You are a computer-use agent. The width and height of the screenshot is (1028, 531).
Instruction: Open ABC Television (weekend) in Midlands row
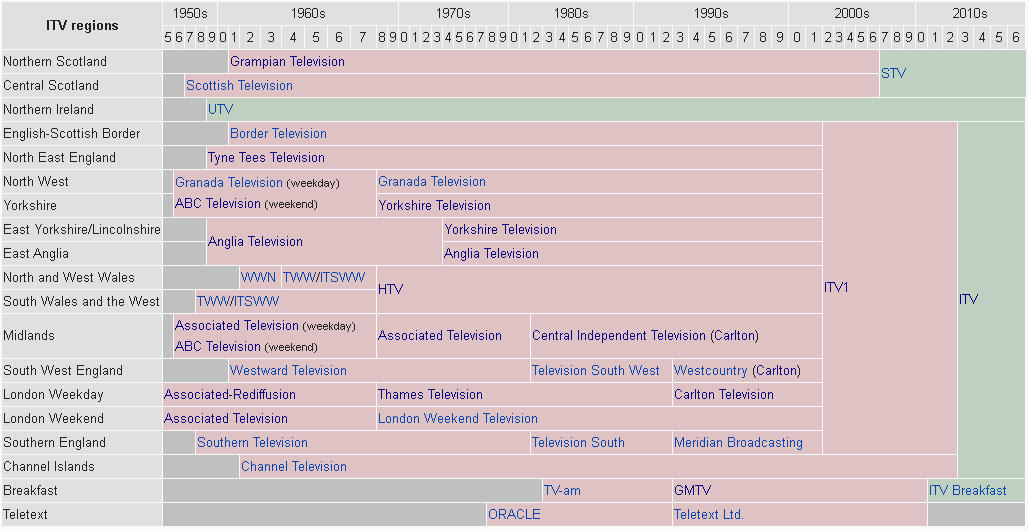pos(218,347)
